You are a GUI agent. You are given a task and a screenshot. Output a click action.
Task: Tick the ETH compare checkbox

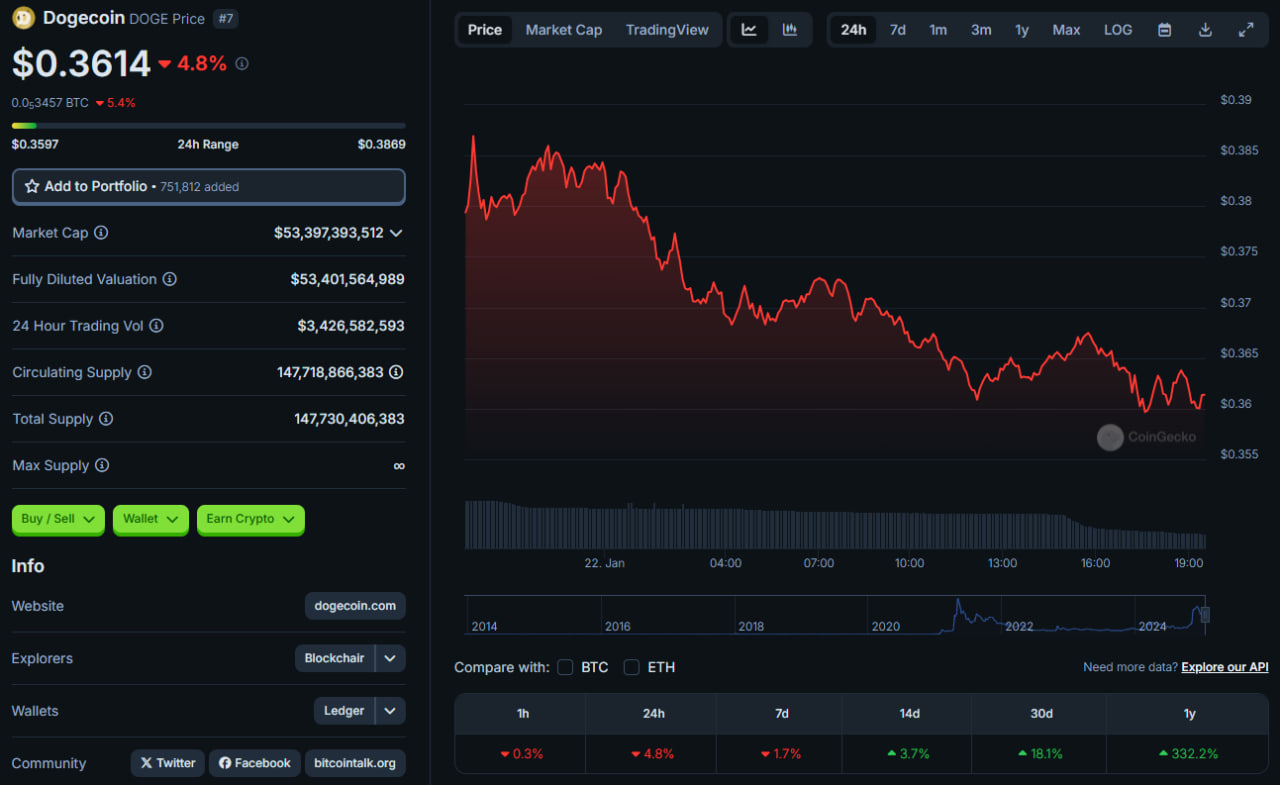(632, 667)
